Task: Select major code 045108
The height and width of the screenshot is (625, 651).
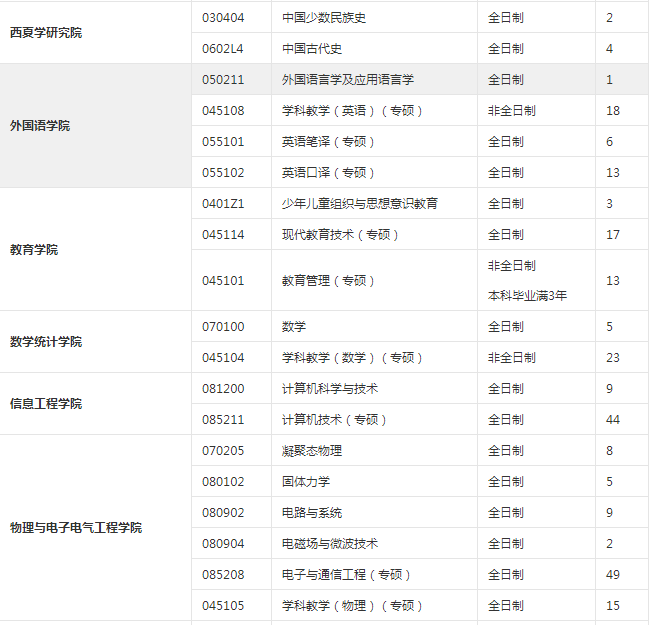Action: [x=222, y=110]
